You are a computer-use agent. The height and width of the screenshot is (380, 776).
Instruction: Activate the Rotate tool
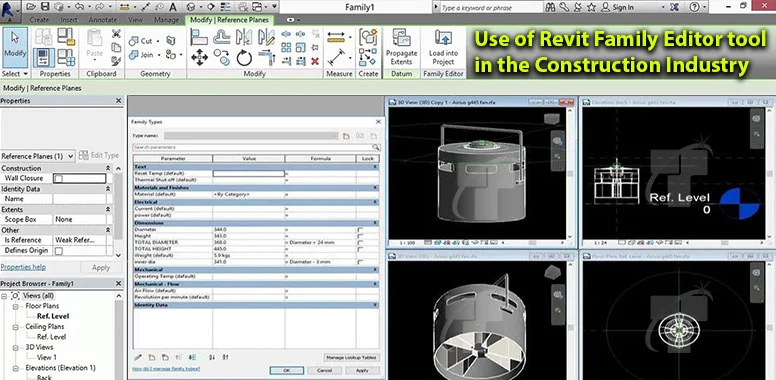243,57
